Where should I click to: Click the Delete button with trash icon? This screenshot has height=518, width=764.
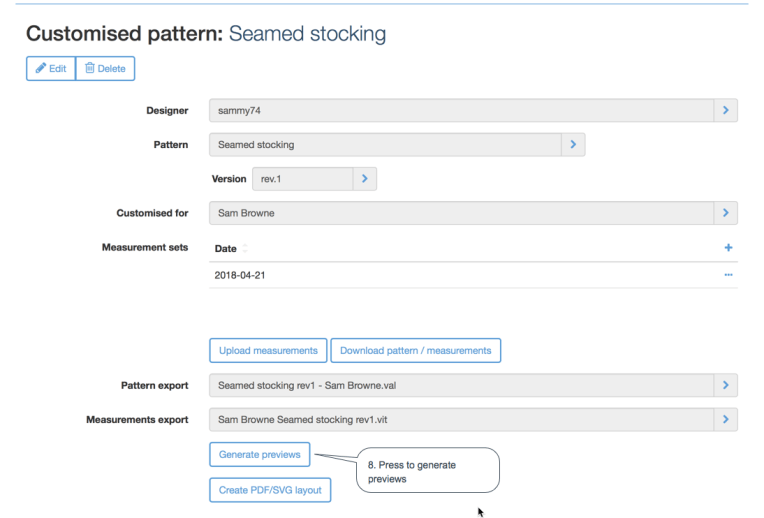105,68
